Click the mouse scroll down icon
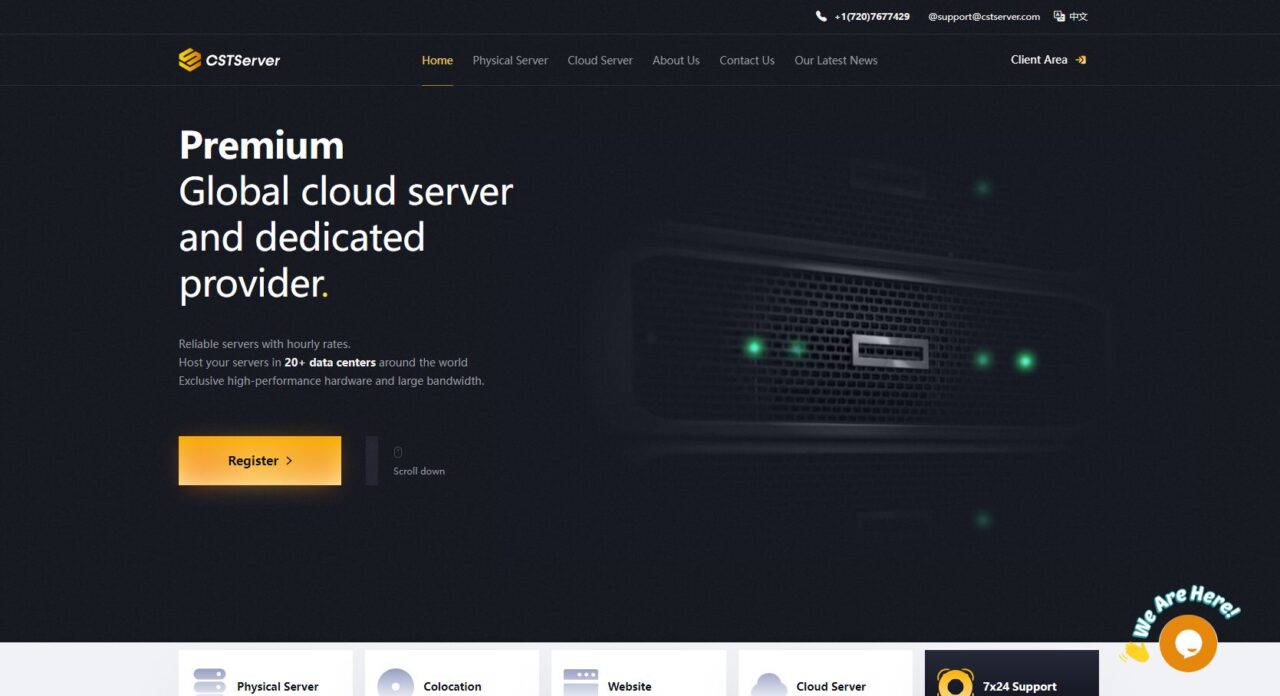 tap(398, 453)
